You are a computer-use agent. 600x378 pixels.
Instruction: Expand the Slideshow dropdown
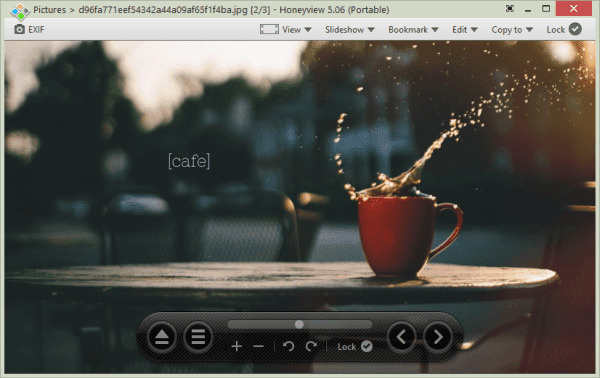pos(350,30)
